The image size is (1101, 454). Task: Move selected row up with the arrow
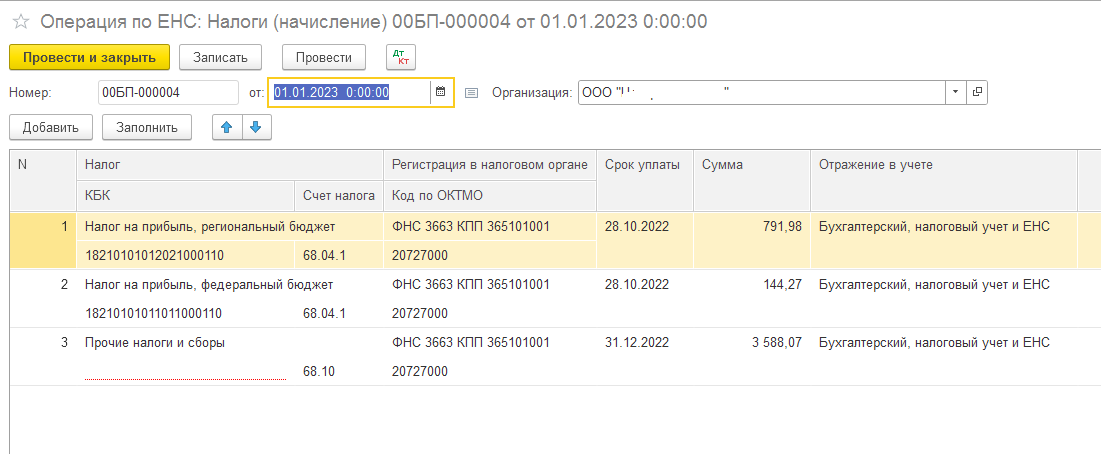tap(227, 127)
